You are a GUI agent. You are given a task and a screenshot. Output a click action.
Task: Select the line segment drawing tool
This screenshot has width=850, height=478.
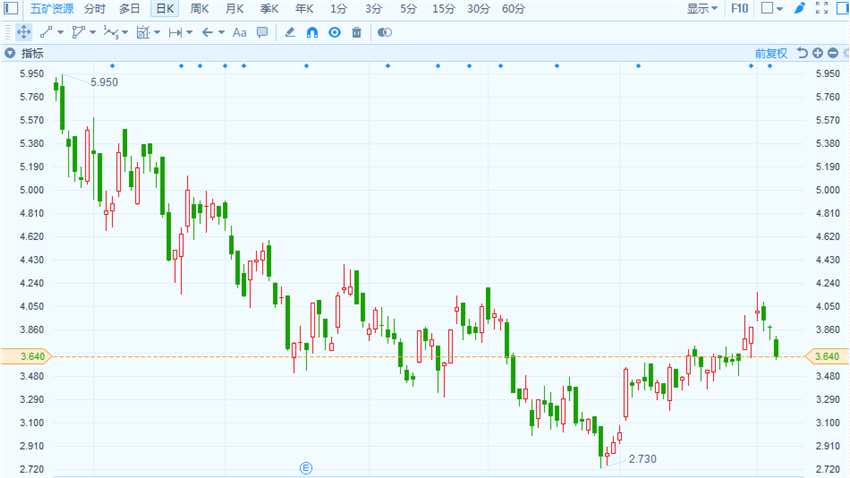point(46,33)
